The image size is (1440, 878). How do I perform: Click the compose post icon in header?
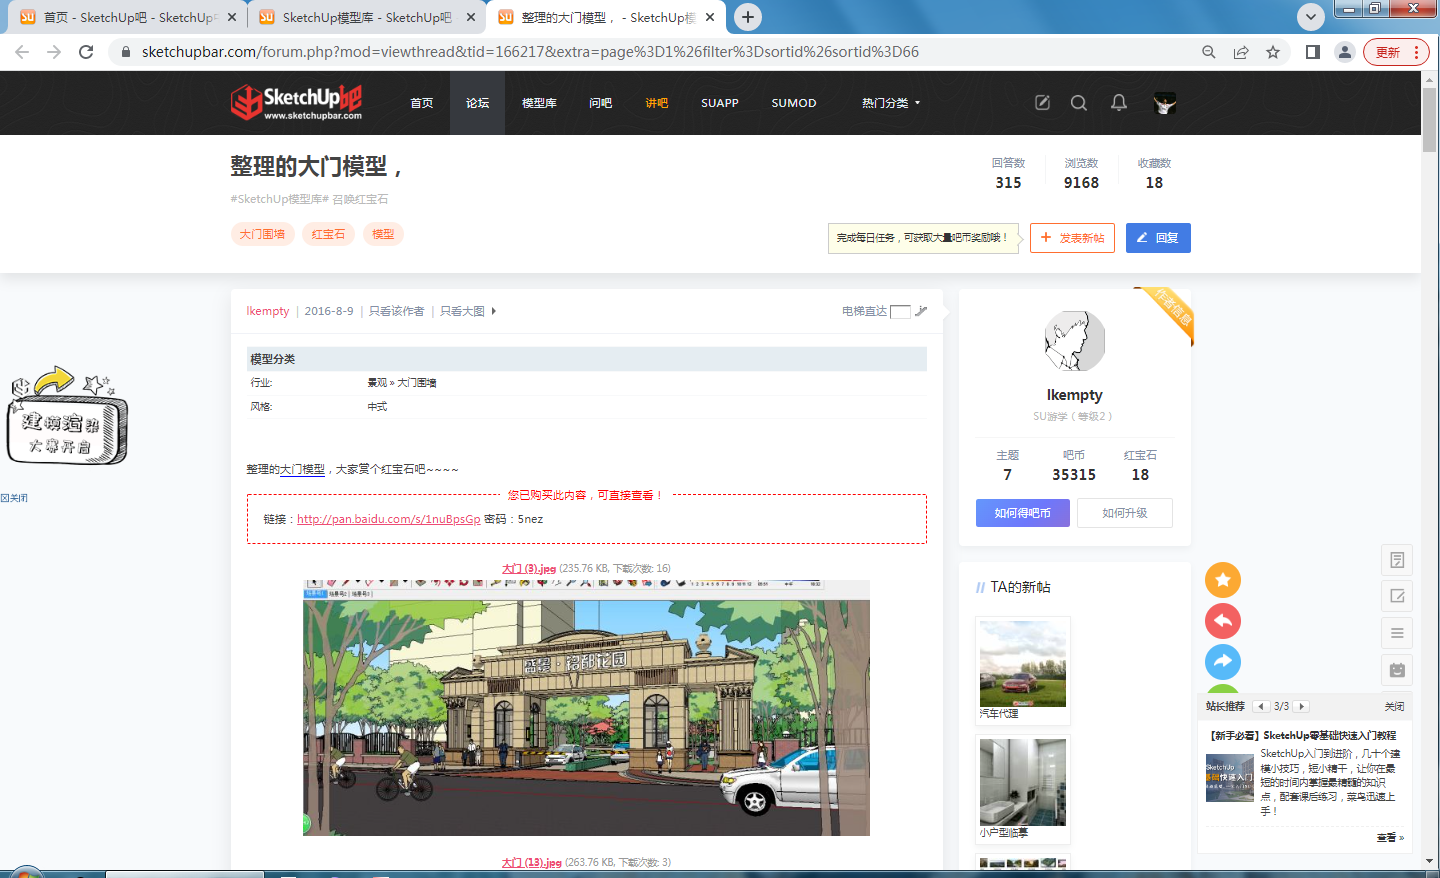pyautogui.click(x=1042, y=102)
